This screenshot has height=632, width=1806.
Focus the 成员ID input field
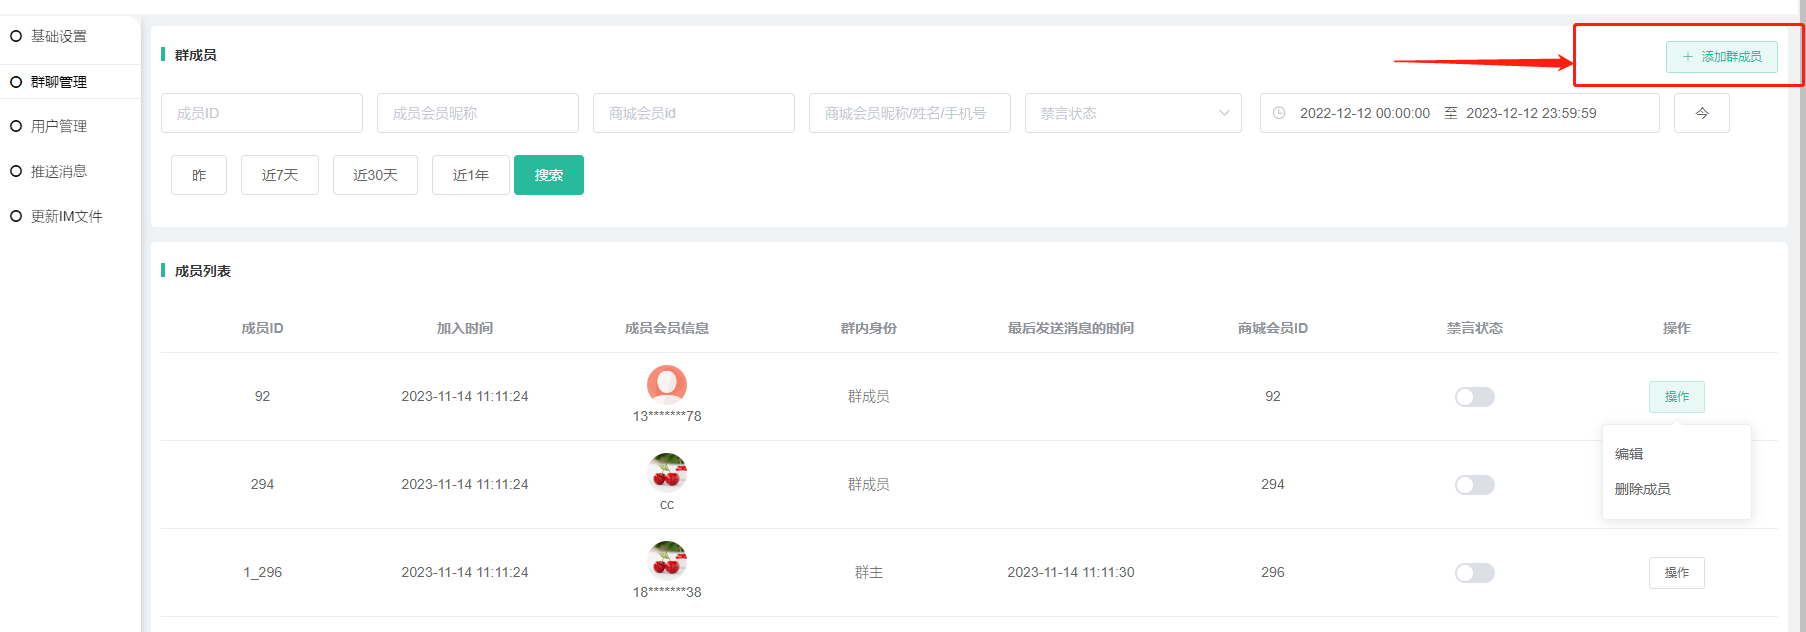click(262, 113)
